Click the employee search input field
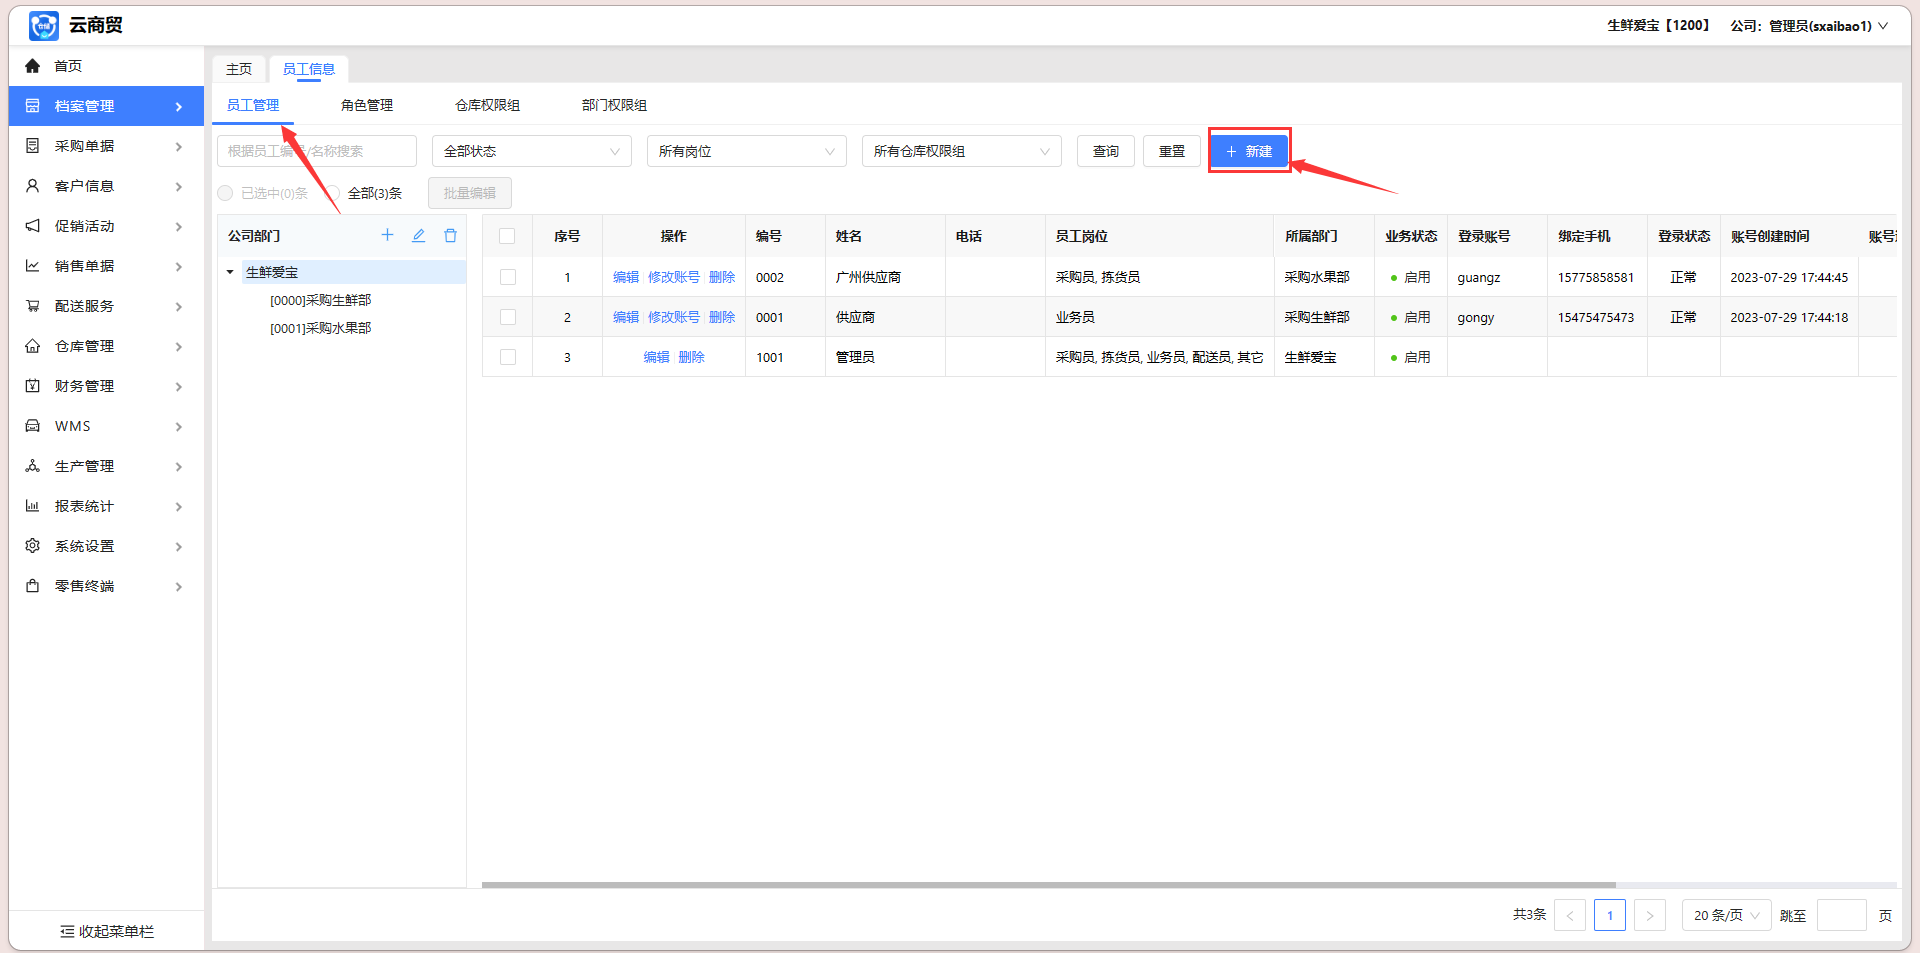 317,151
